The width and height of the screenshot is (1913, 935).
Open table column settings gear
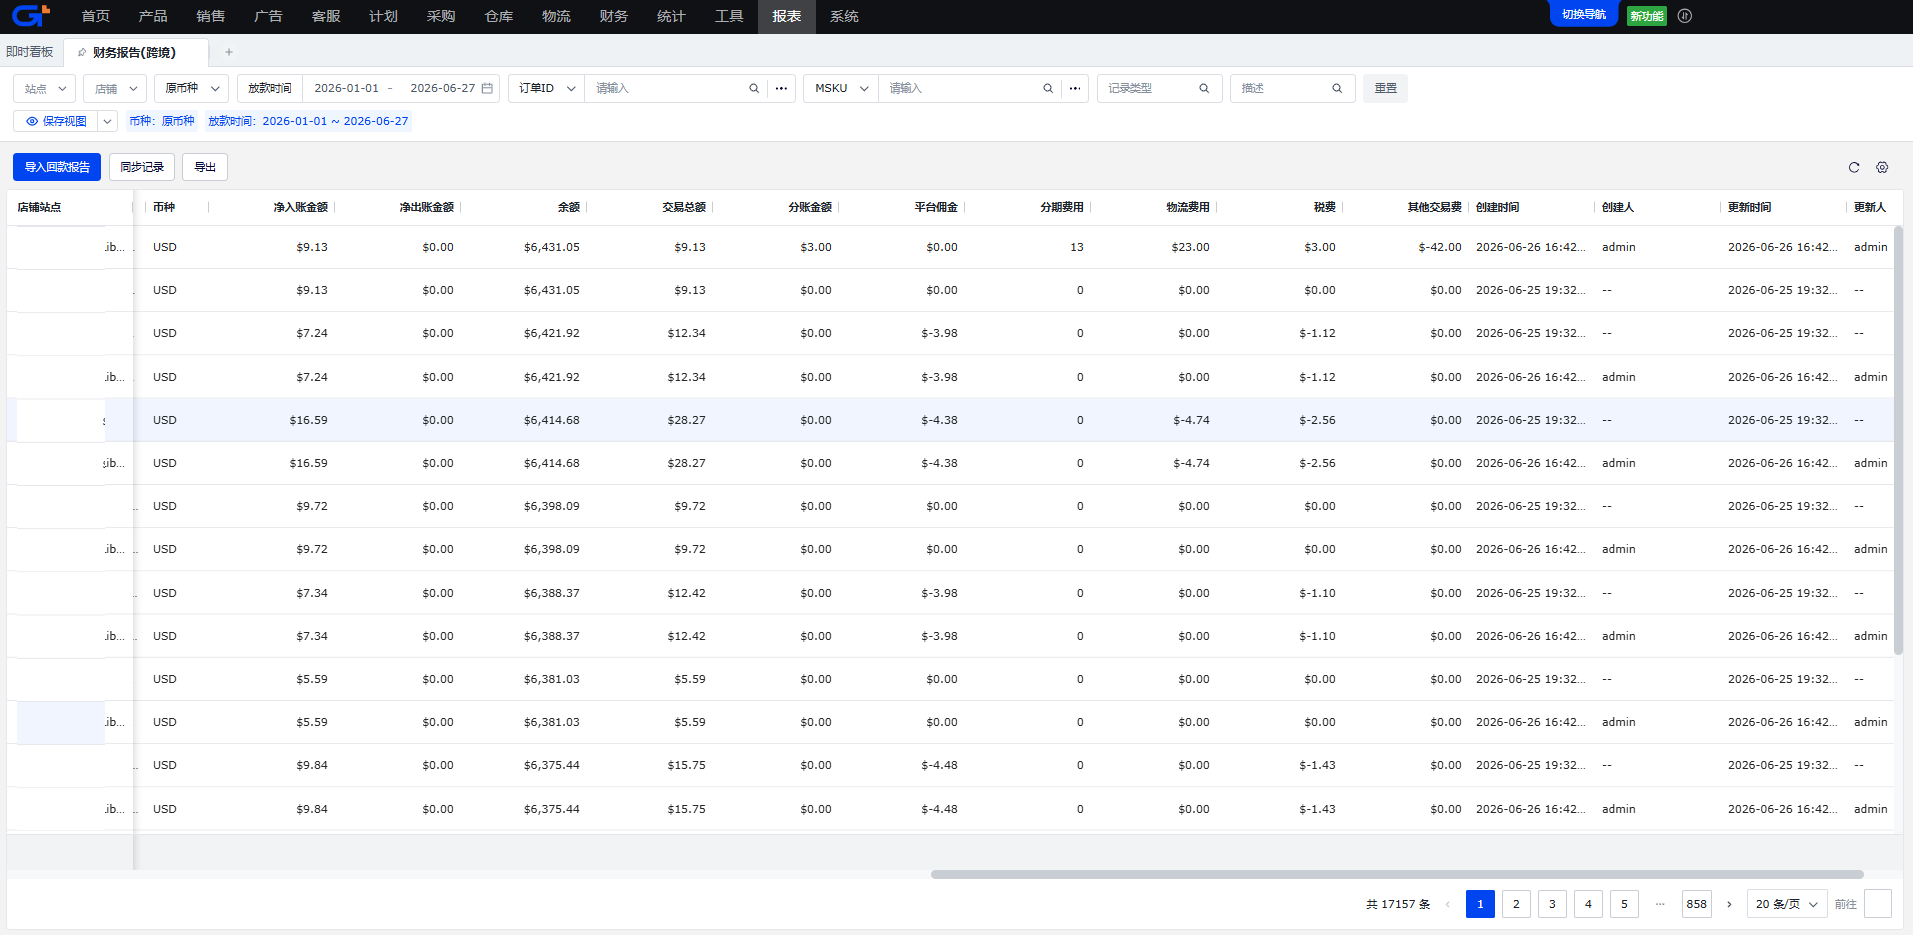(x=1882, y=167)
